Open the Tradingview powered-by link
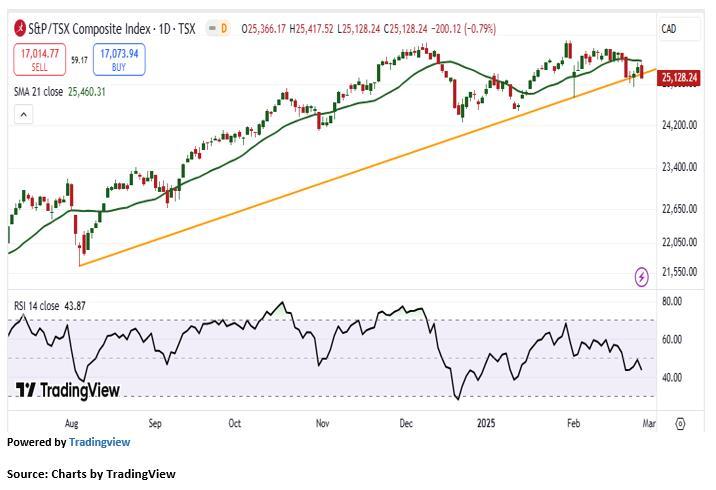 coord(99,441)
